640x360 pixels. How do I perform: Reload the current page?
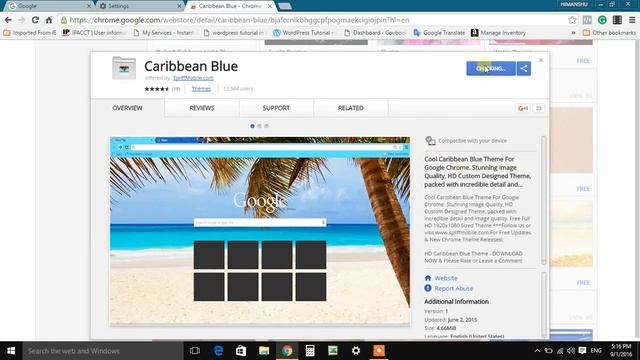[36, 20]
